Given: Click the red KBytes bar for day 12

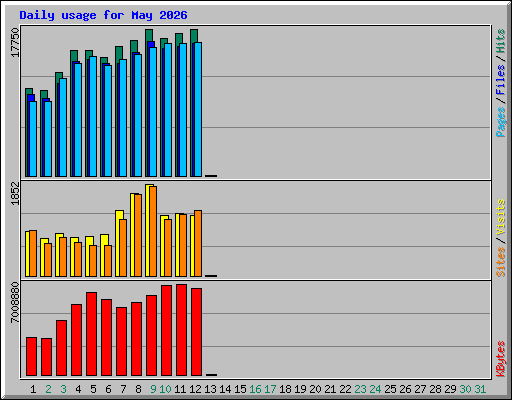Looking at the screenshot, I should coord(196,332).
